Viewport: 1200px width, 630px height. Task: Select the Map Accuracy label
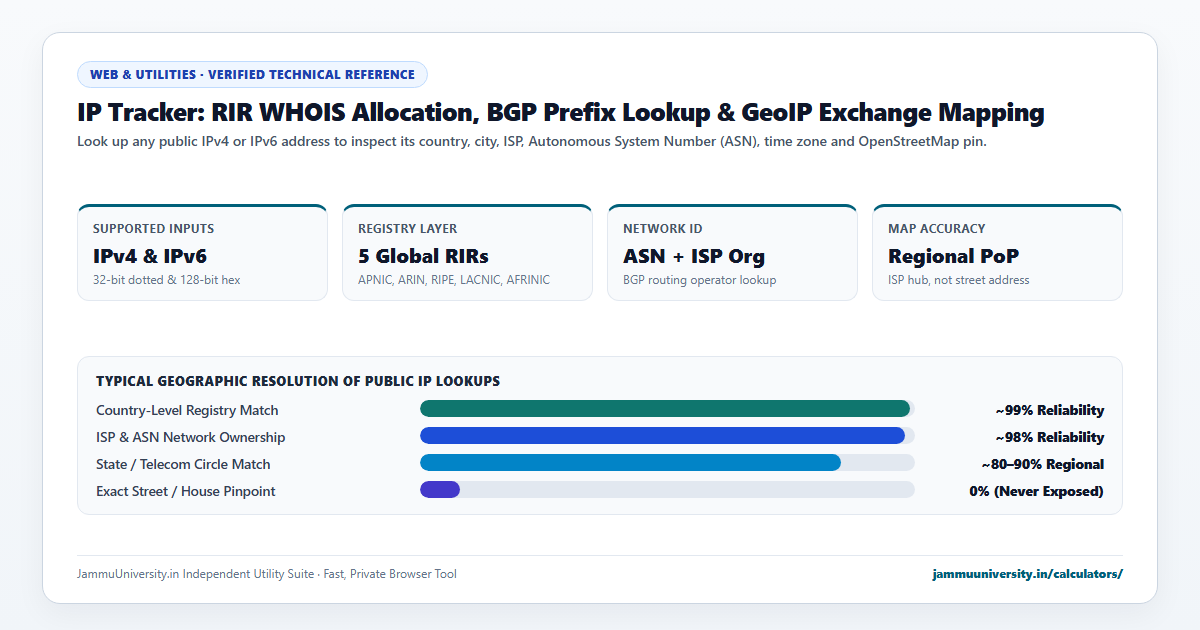point(937,229)
